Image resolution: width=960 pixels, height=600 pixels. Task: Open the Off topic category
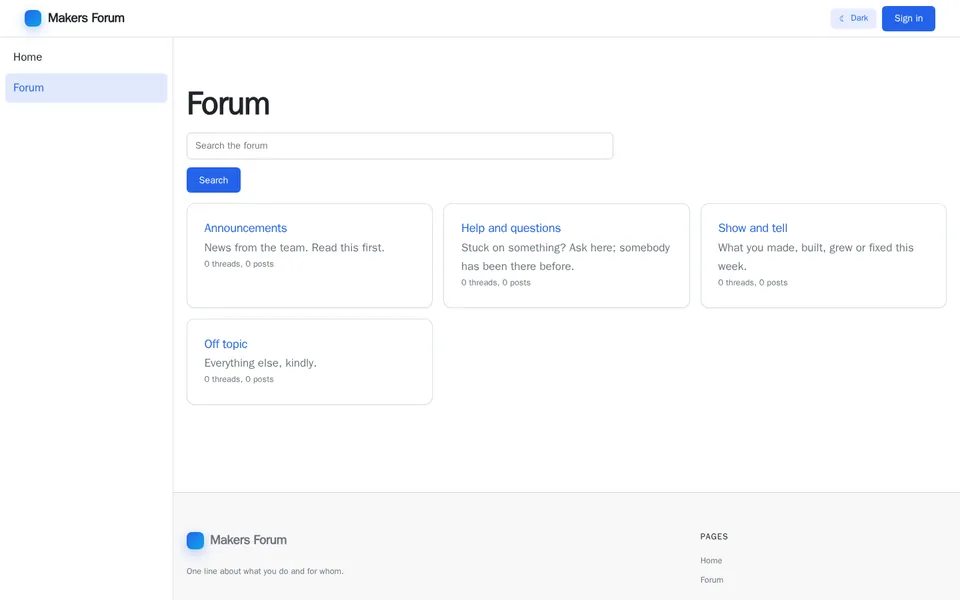pos(226,344)
